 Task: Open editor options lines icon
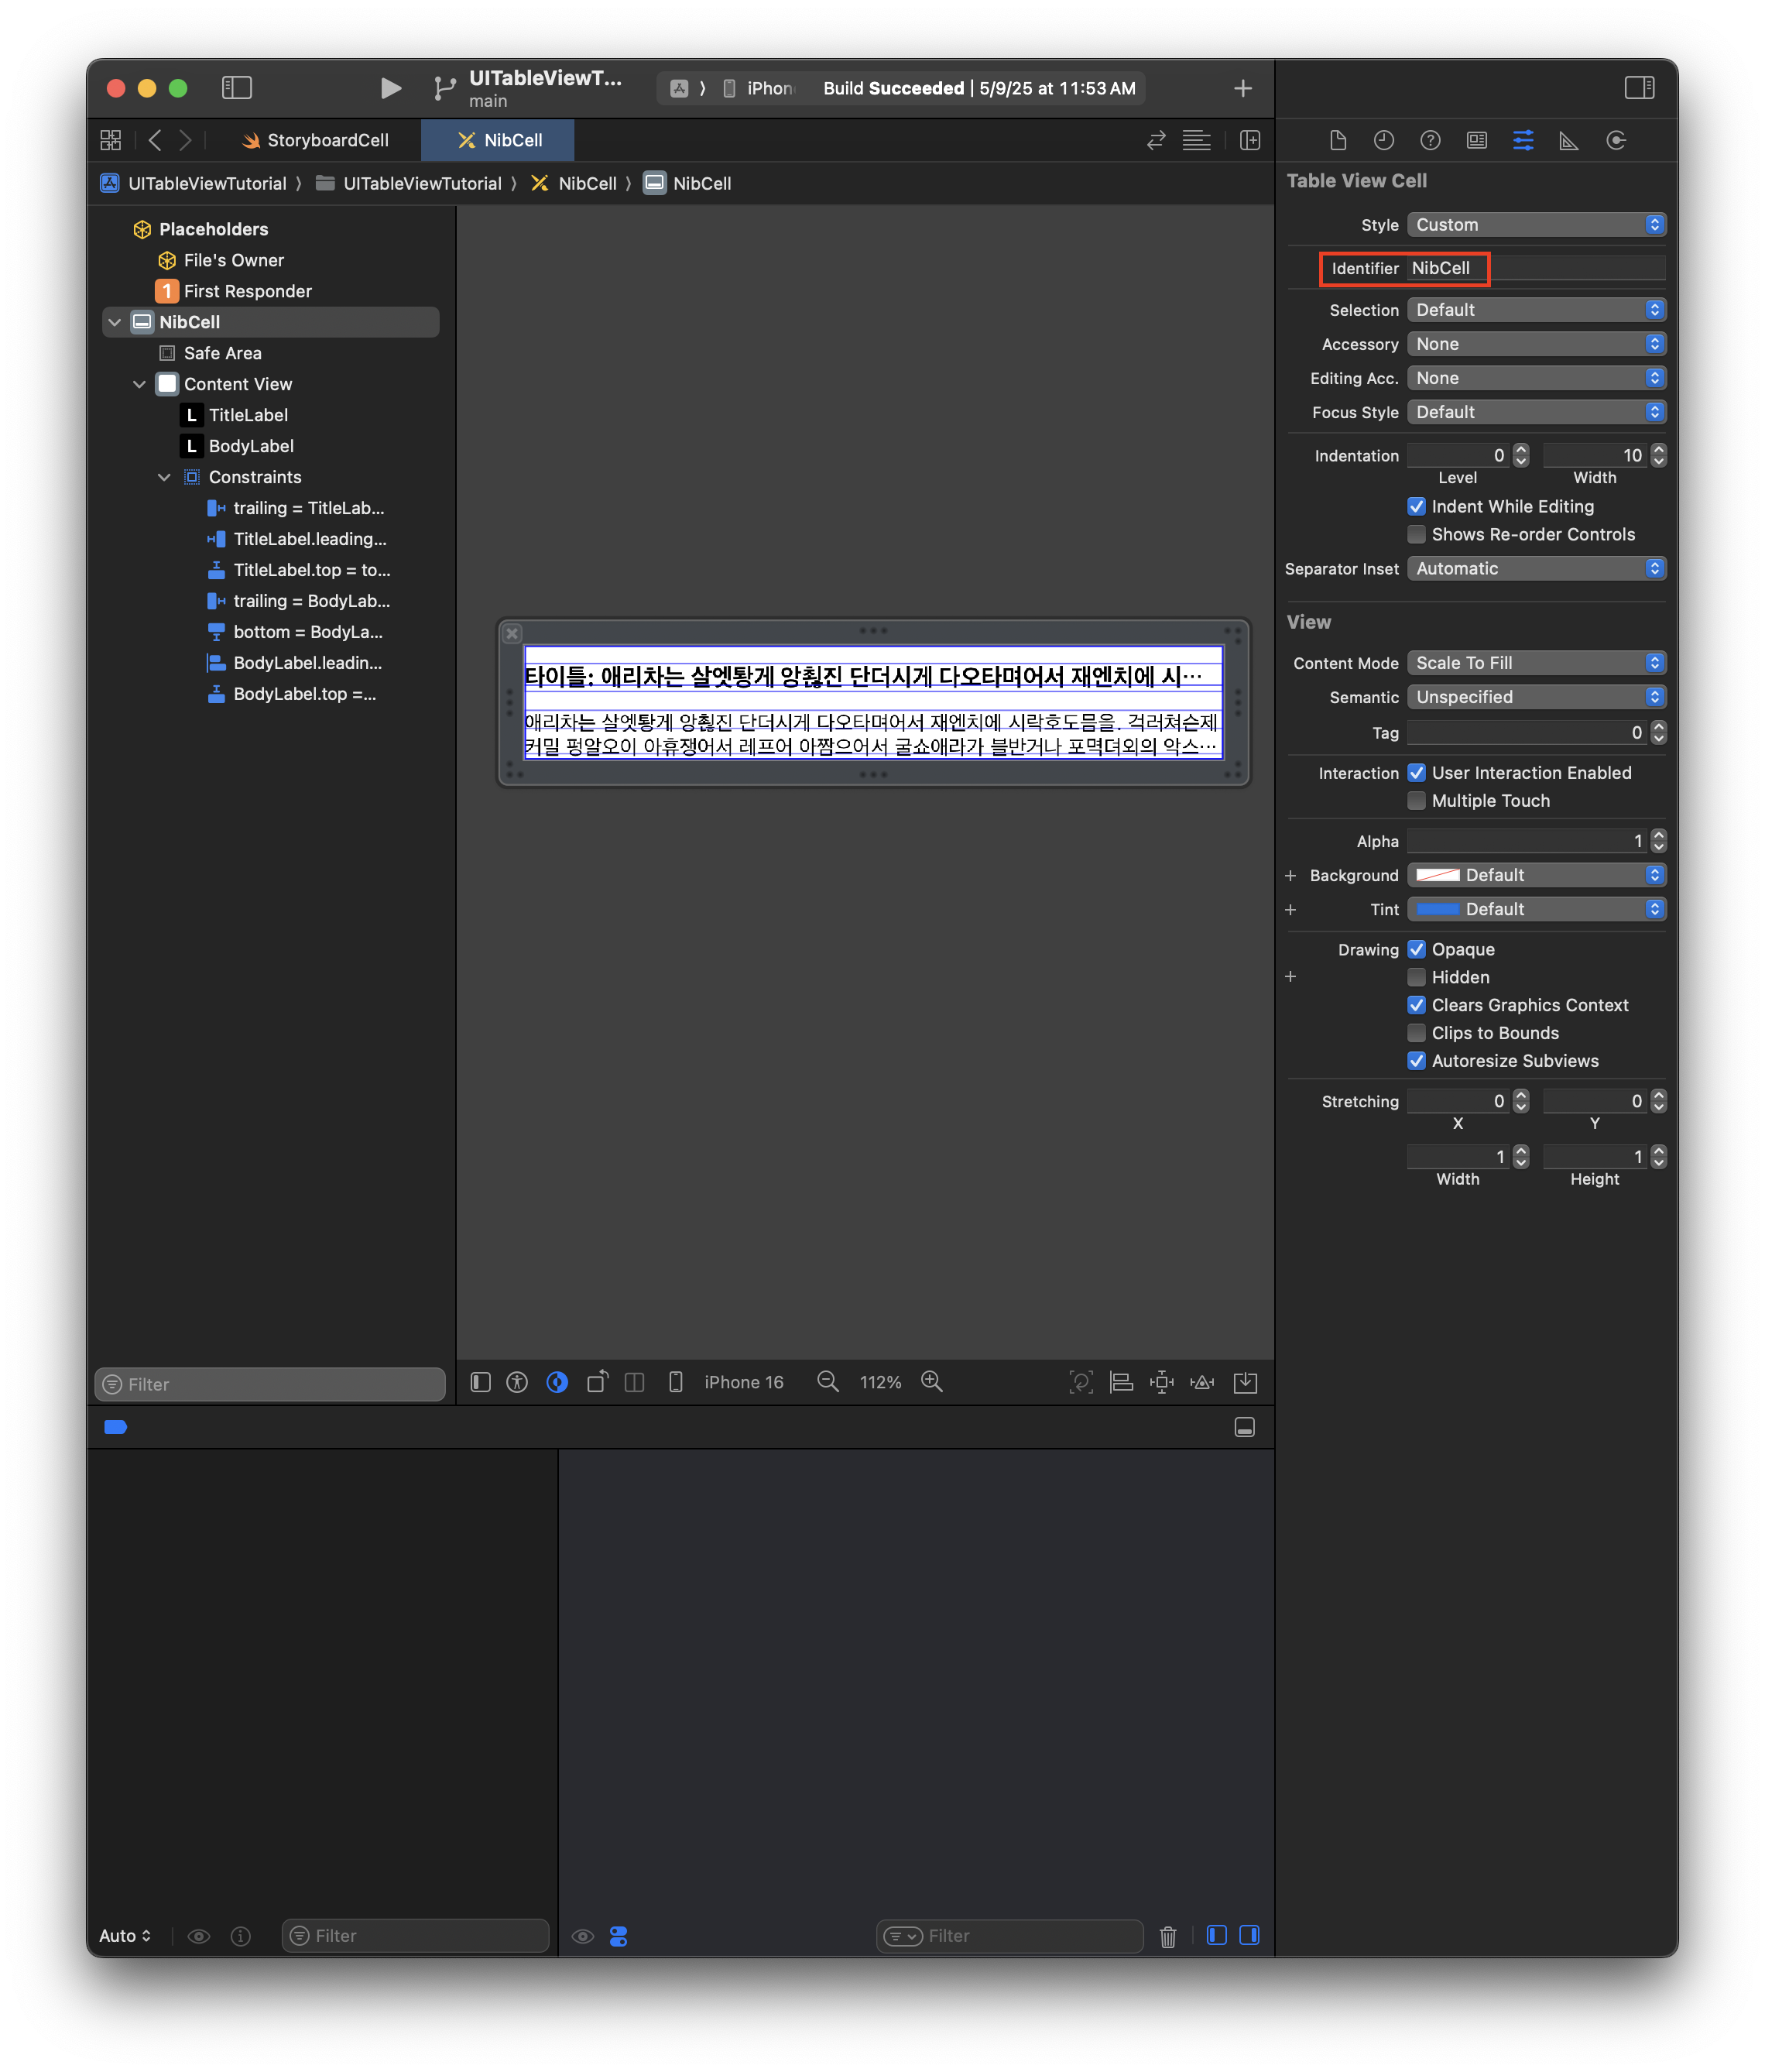(1196, 140)
